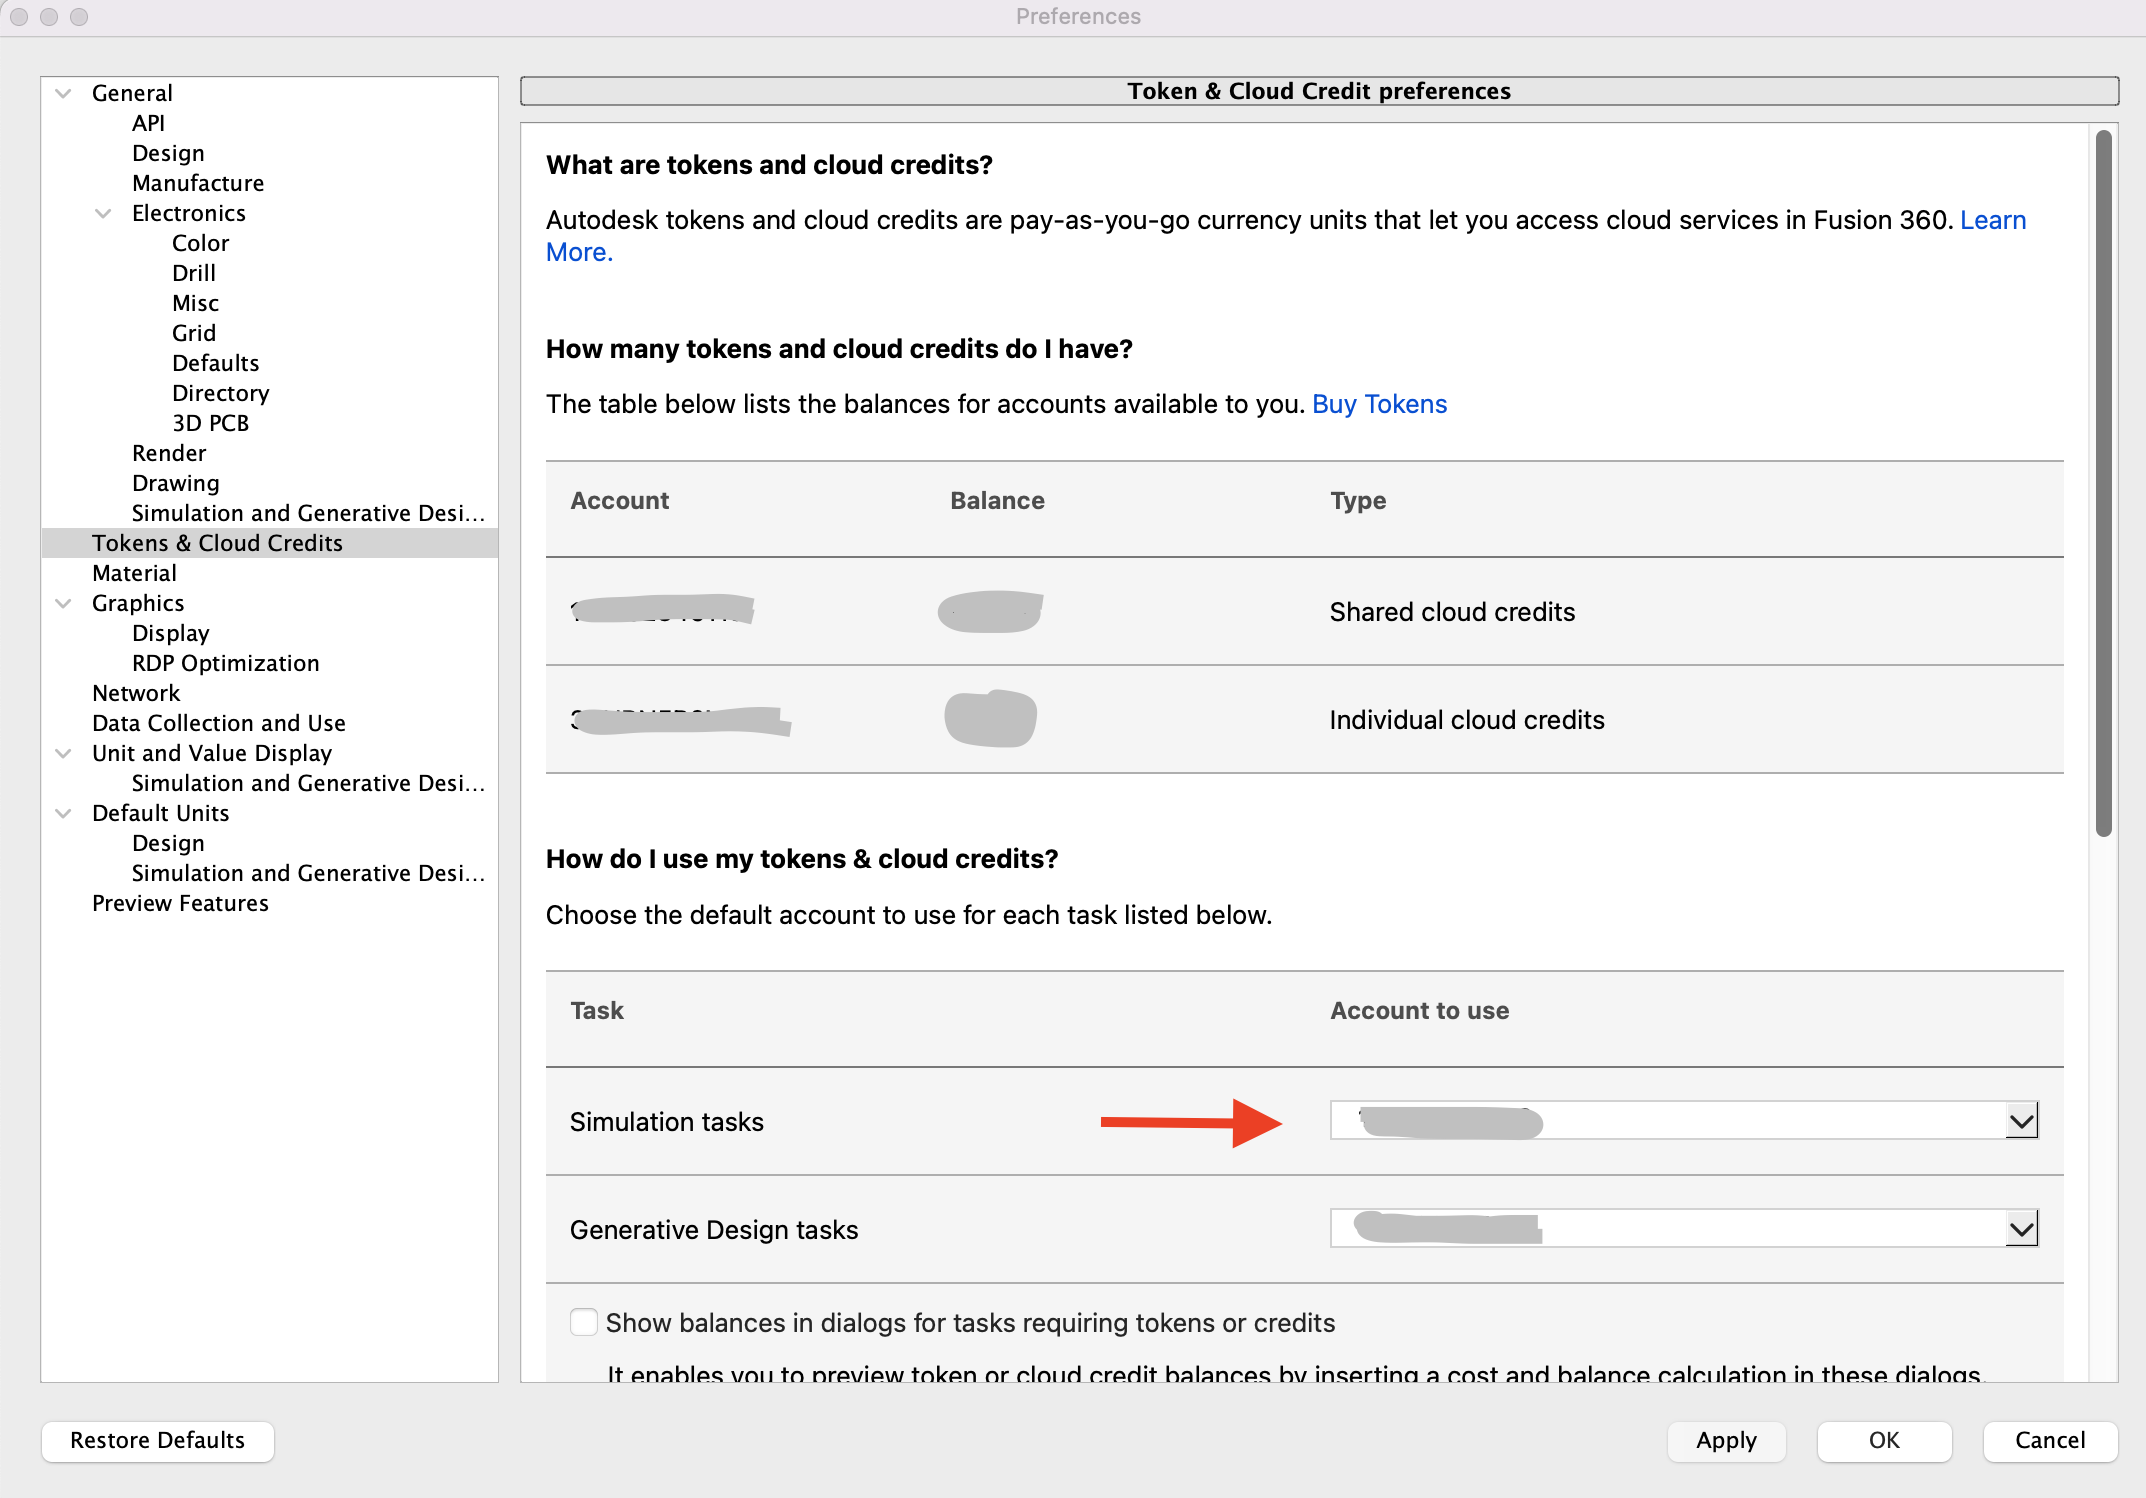The height and width of the screenshot is (1498, 2146).
Task: Collapse the Electronics subtree chevron
Action: (103, 213)
